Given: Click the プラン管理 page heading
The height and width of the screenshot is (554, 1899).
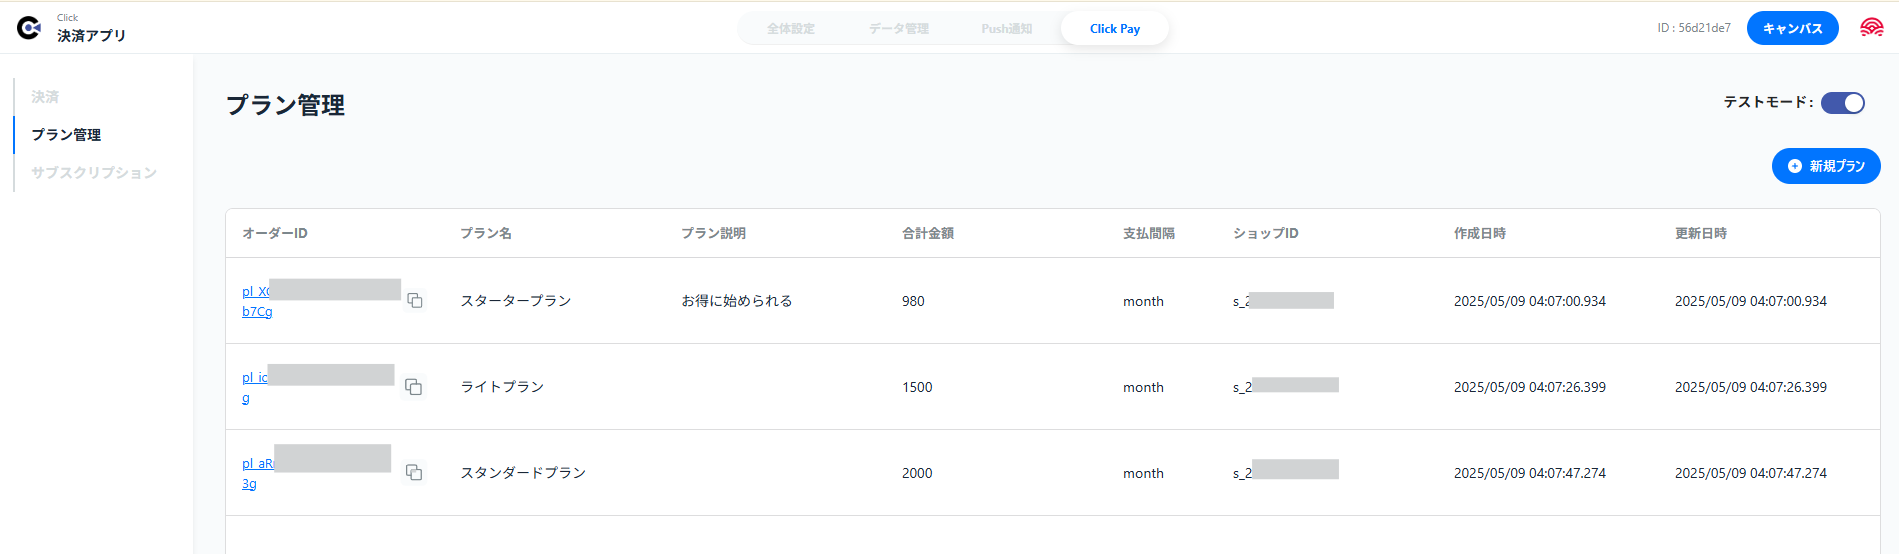Looking at the screenshot, I should point(286,105).
